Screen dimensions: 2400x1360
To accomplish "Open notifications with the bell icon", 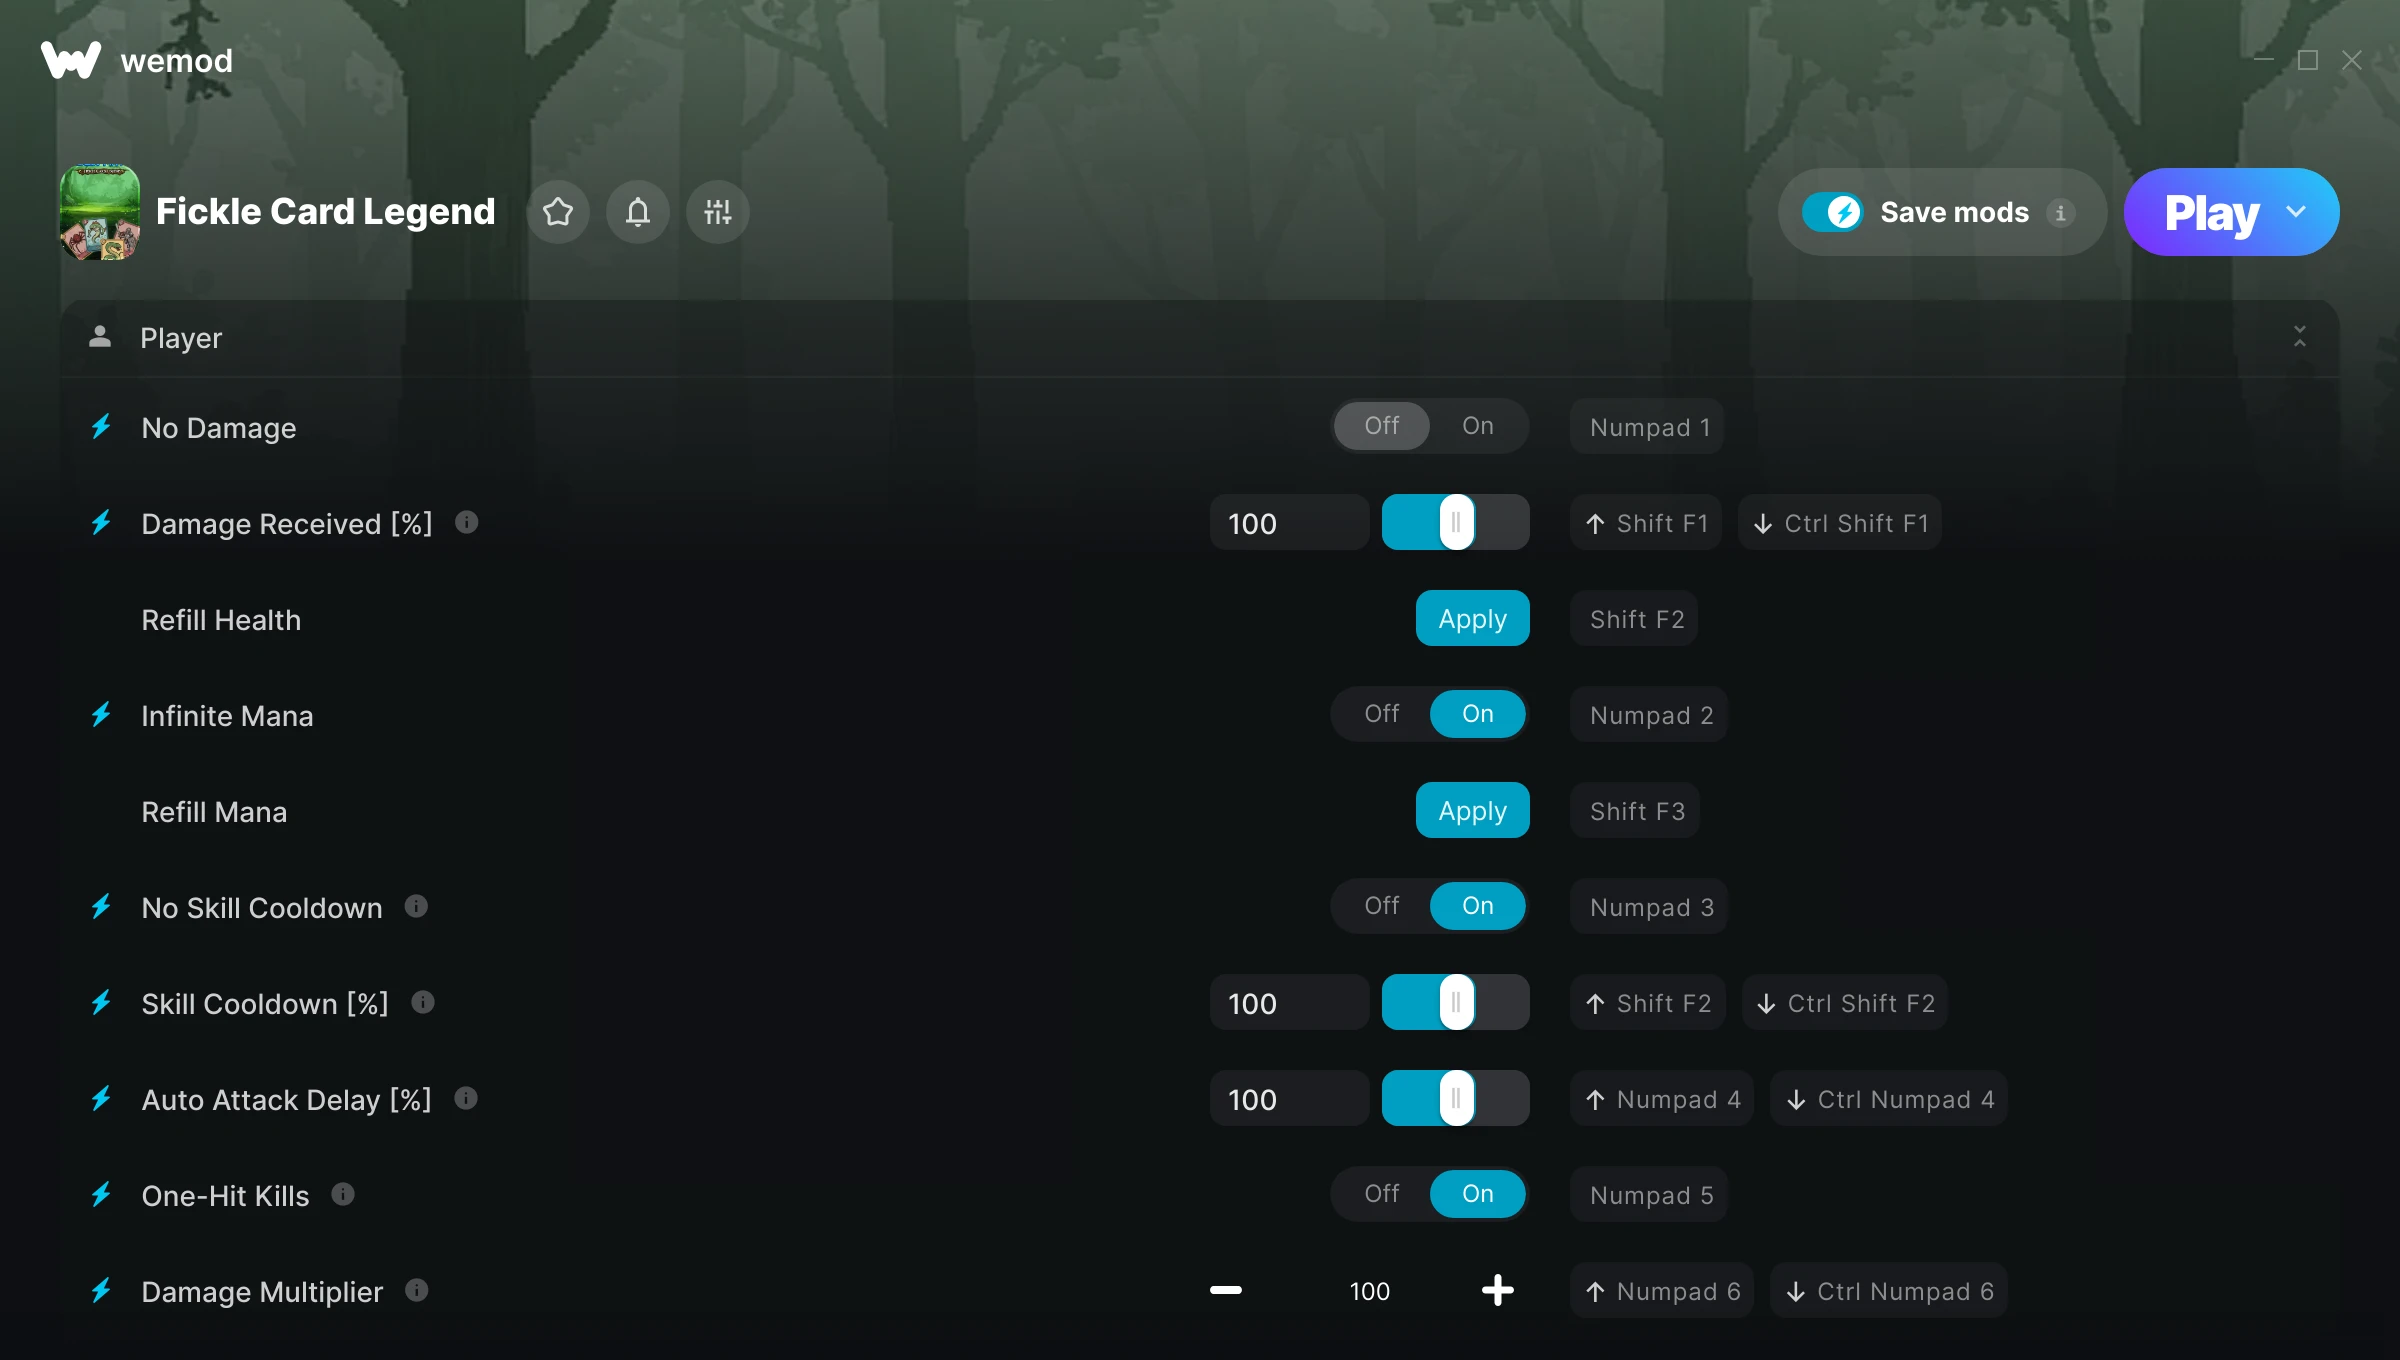I will click(638, 212).
